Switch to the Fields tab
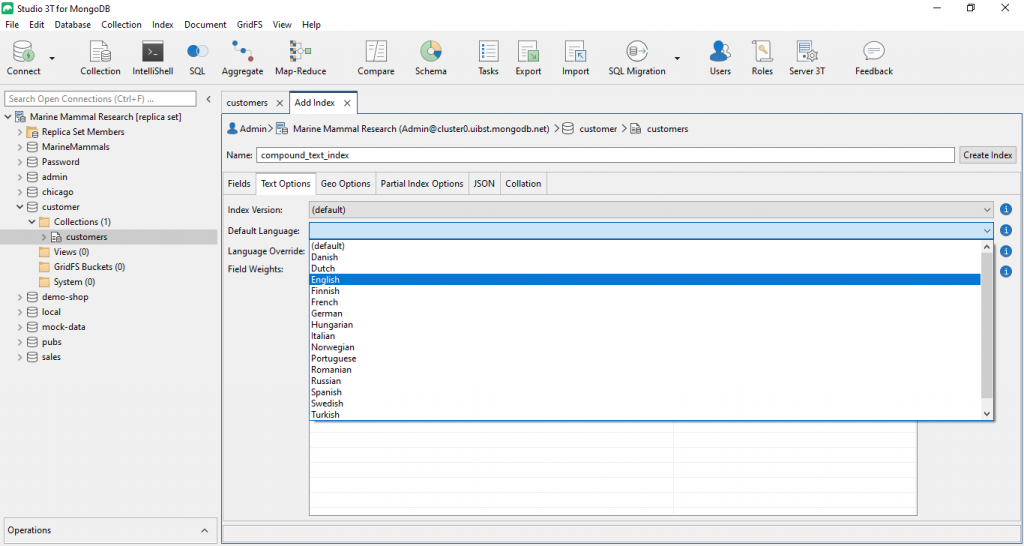 point(239,184)
